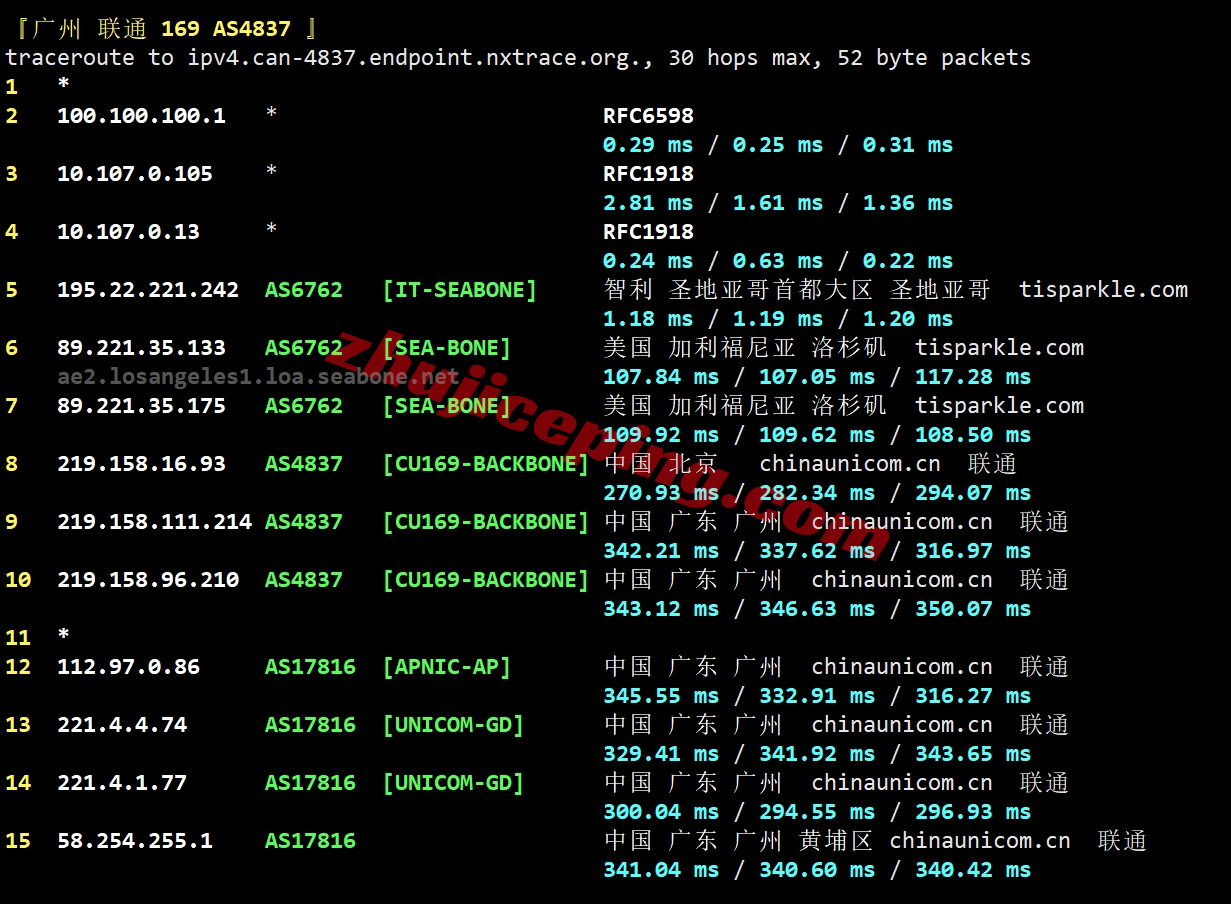Click latency '329.41 ms / 341.92 ms / 343.65 ms'
Image resolution: width=1231 pixels, height=904 pixels.
pyautogui.click(x=817, y=754)
